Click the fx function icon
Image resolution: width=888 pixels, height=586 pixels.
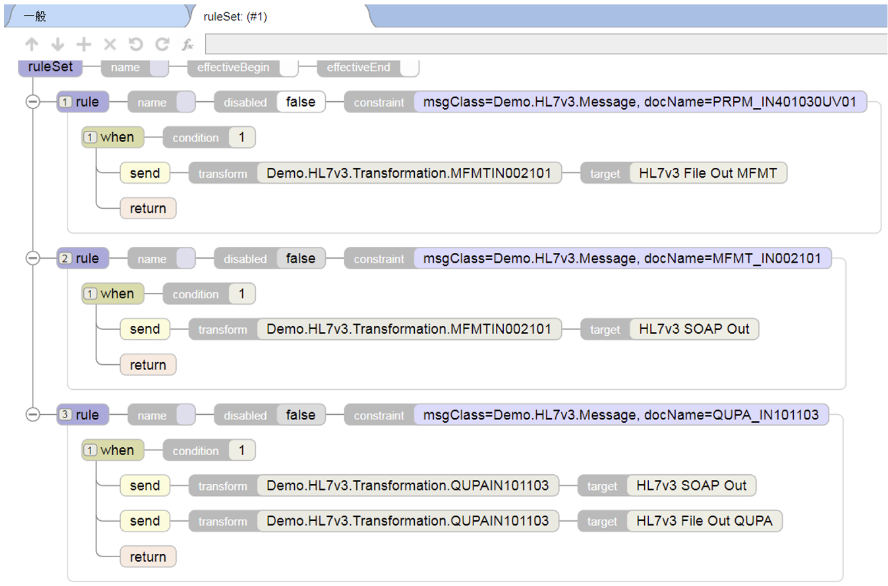point(187,45)
